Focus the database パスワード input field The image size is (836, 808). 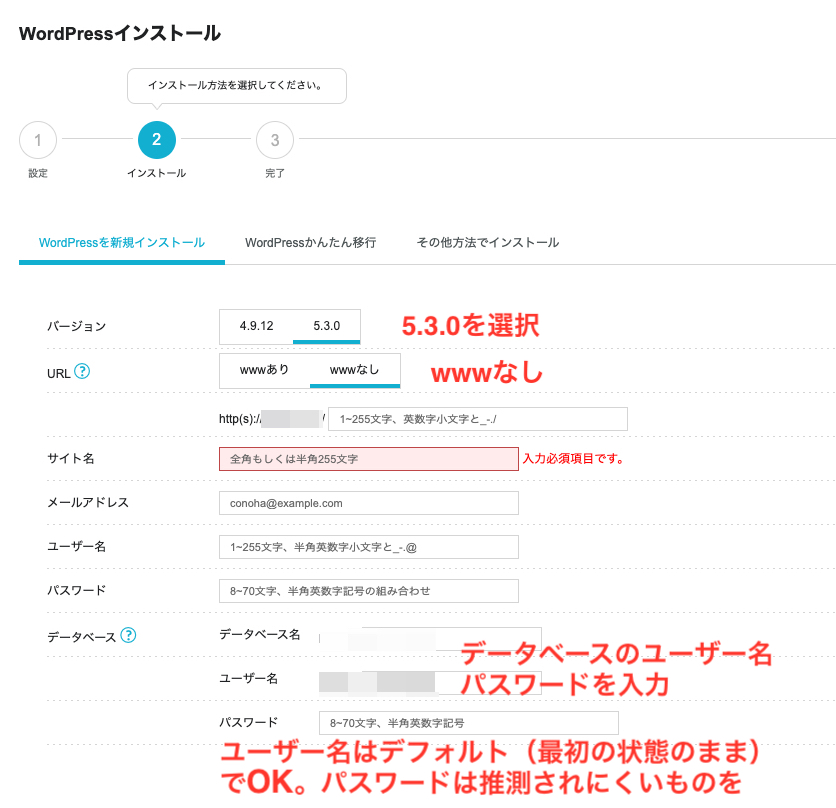(x=469, y=723)
